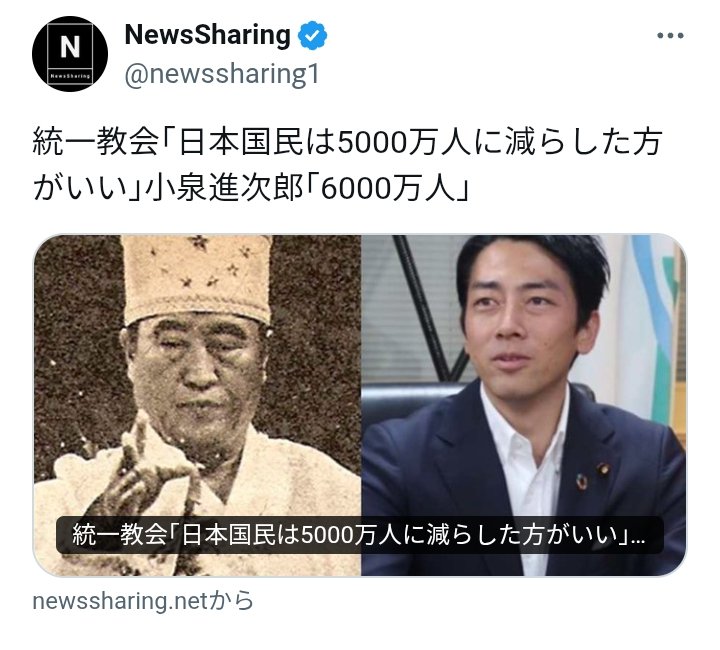Viewport: 720px width, 650px height.
Task: Click the white N letter in the avatar logo
Action: (70, 47)
